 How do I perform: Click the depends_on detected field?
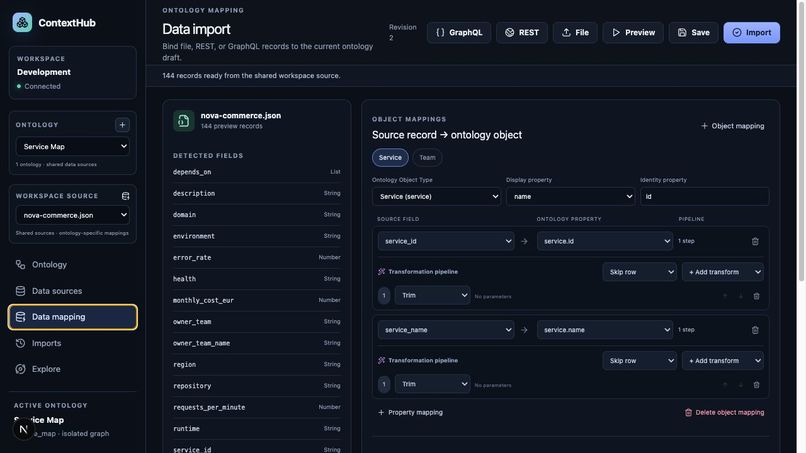257,172
